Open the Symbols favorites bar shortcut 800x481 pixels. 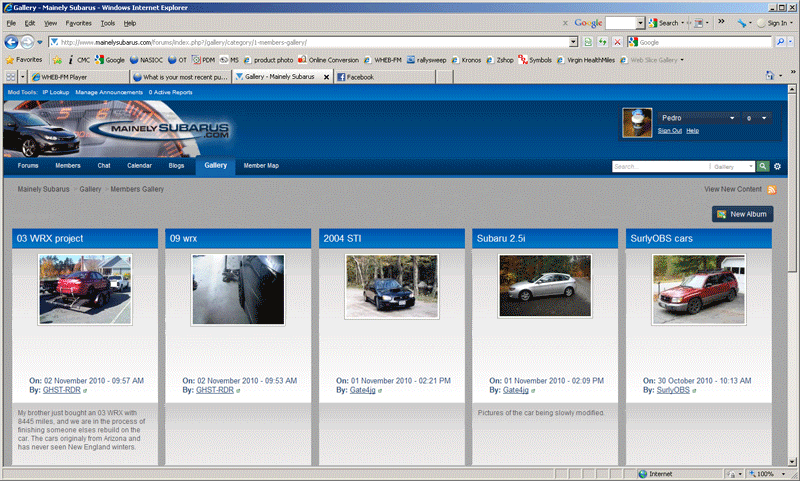535,60
